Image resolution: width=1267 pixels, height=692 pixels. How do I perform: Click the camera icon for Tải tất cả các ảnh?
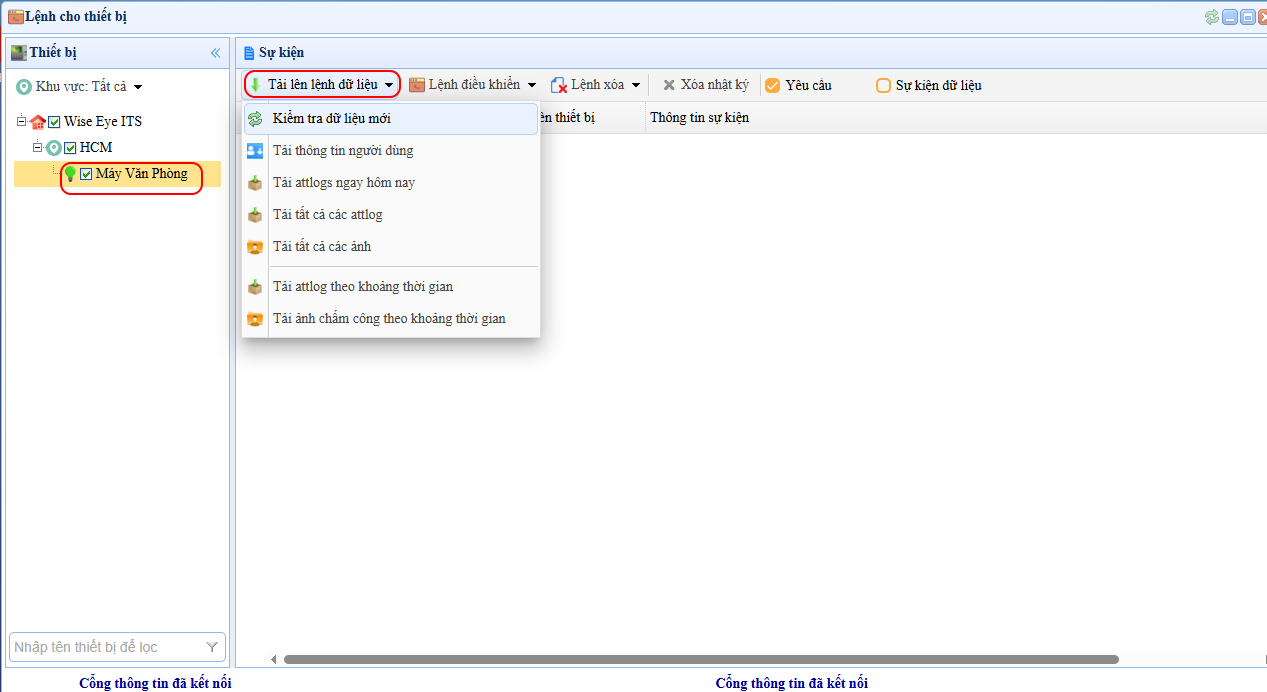255,247
